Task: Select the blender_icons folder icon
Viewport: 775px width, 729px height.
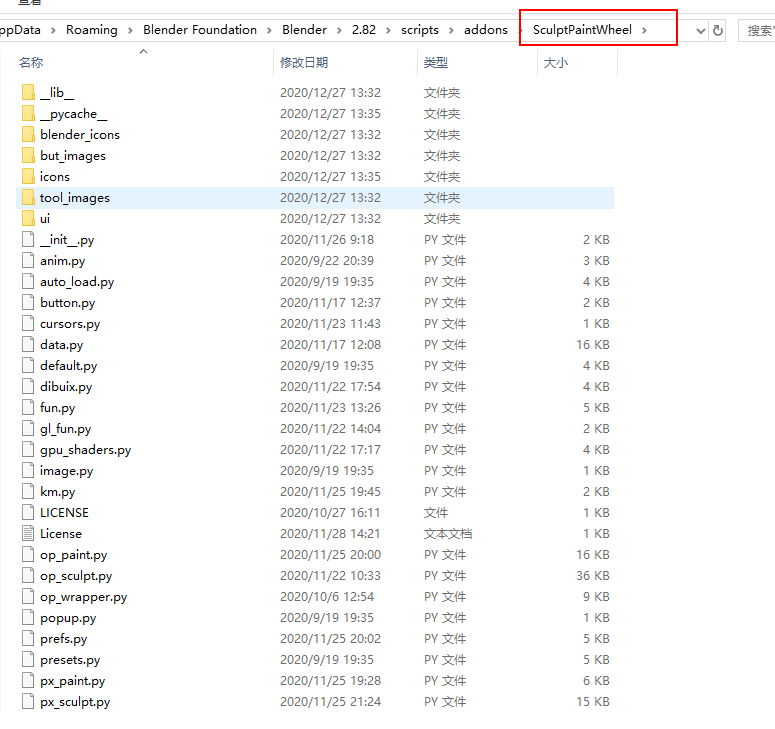Action: (28, 134)
